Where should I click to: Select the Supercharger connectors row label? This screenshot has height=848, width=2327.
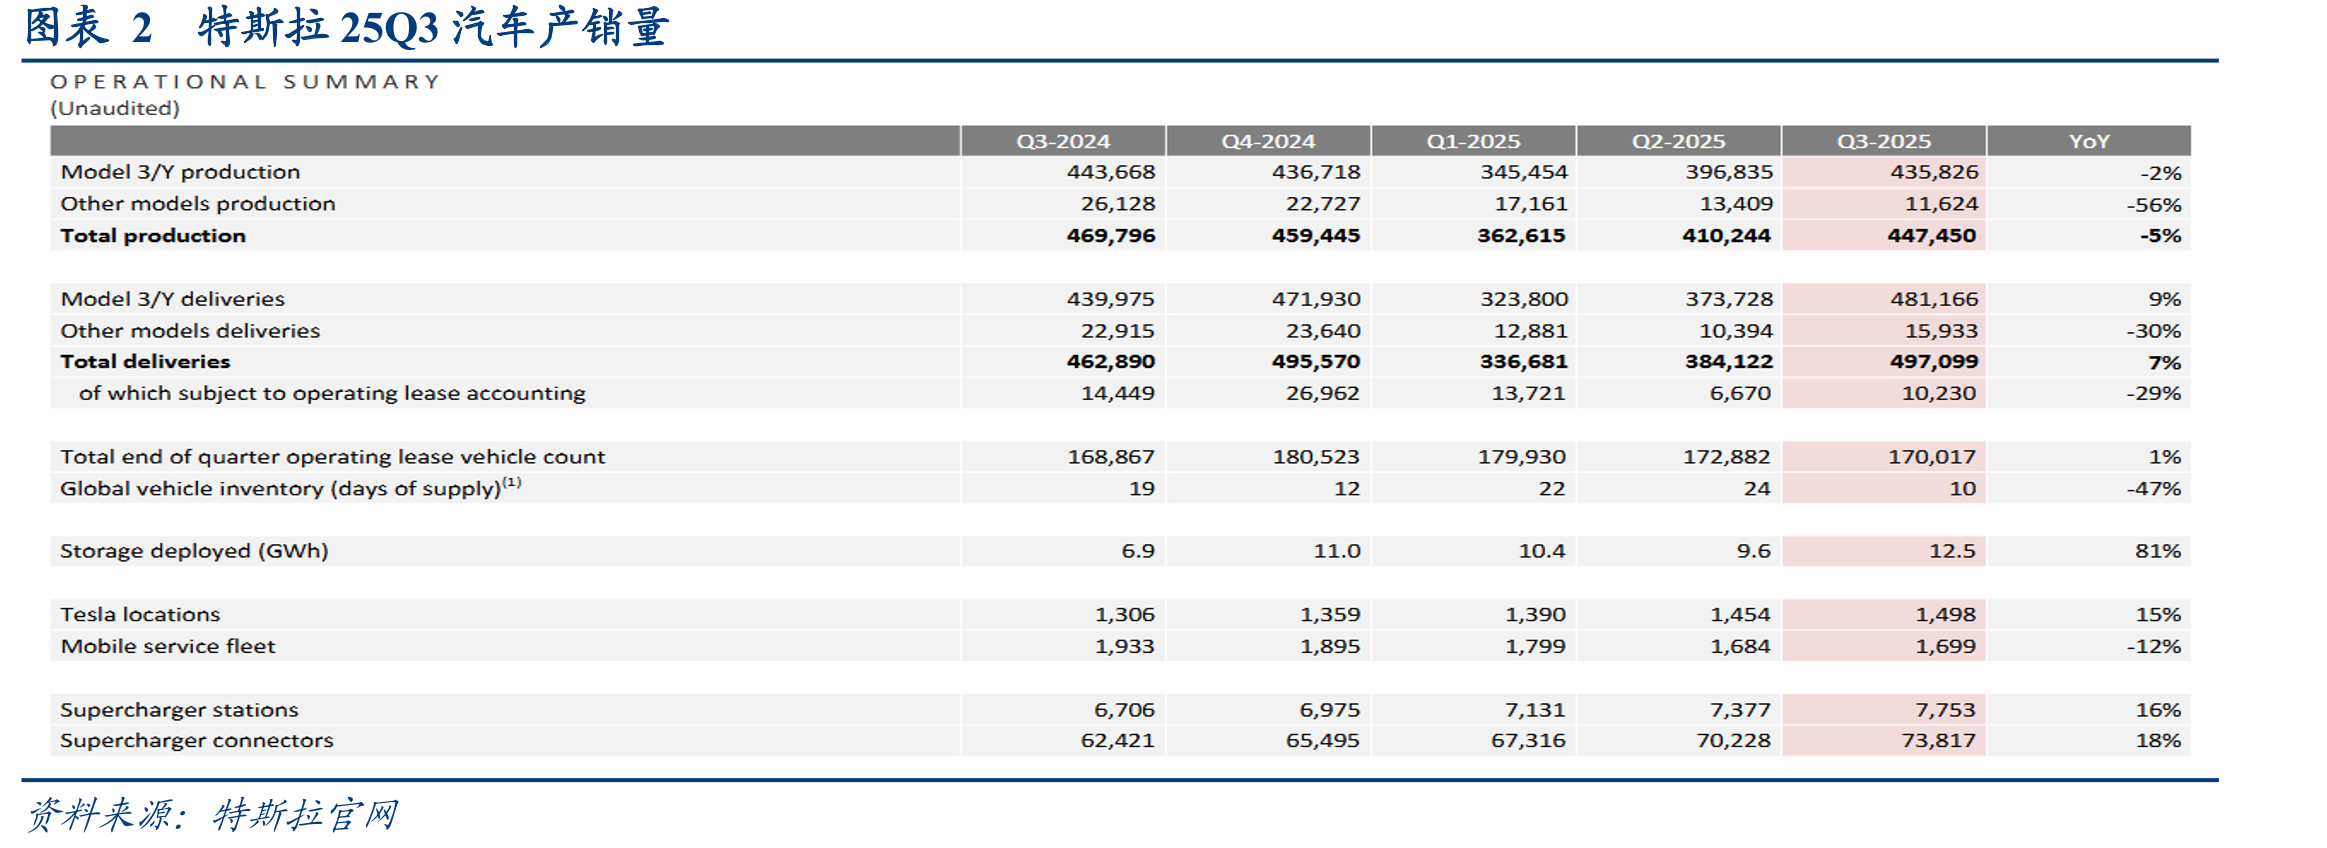point(197,741)
